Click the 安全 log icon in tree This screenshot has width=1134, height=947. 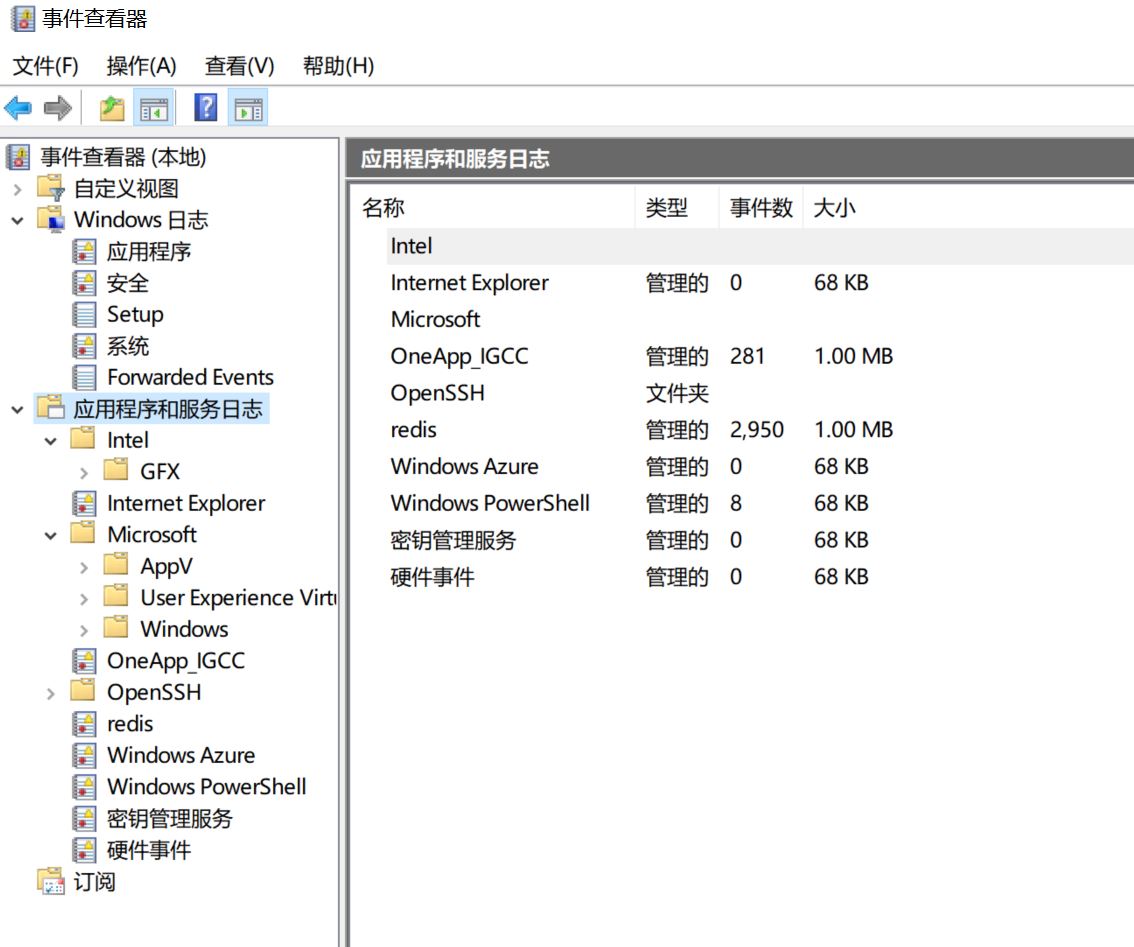point(85,283)
